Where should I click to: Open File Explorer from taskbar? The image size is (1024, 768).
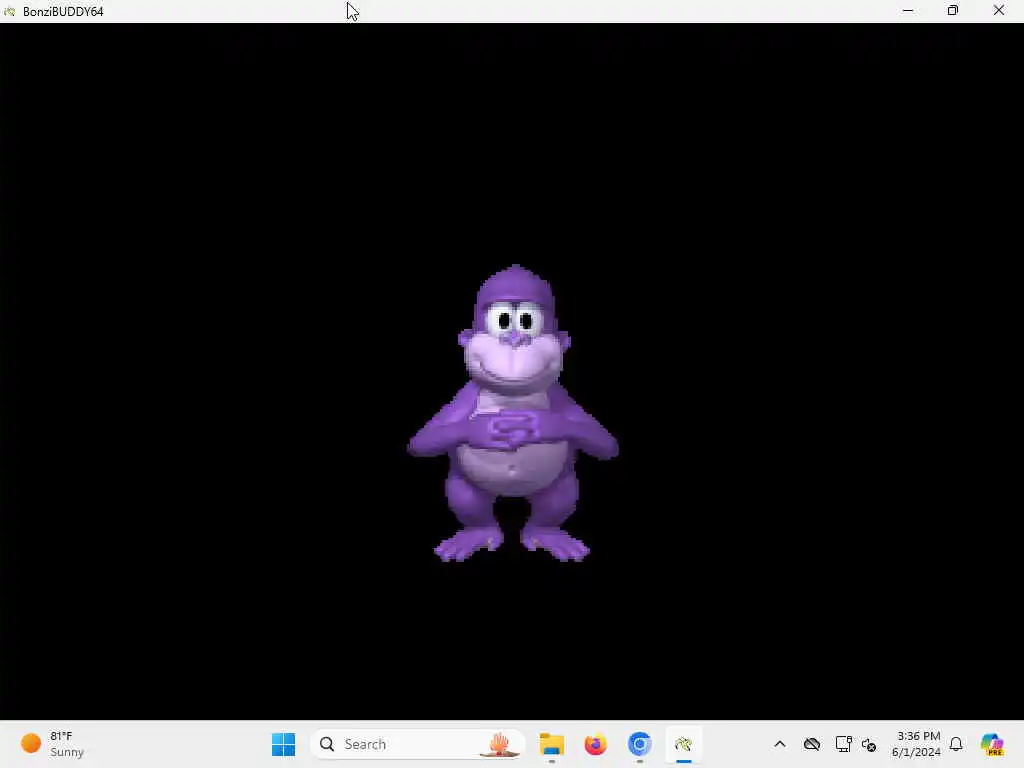click(x=552, y=744)
